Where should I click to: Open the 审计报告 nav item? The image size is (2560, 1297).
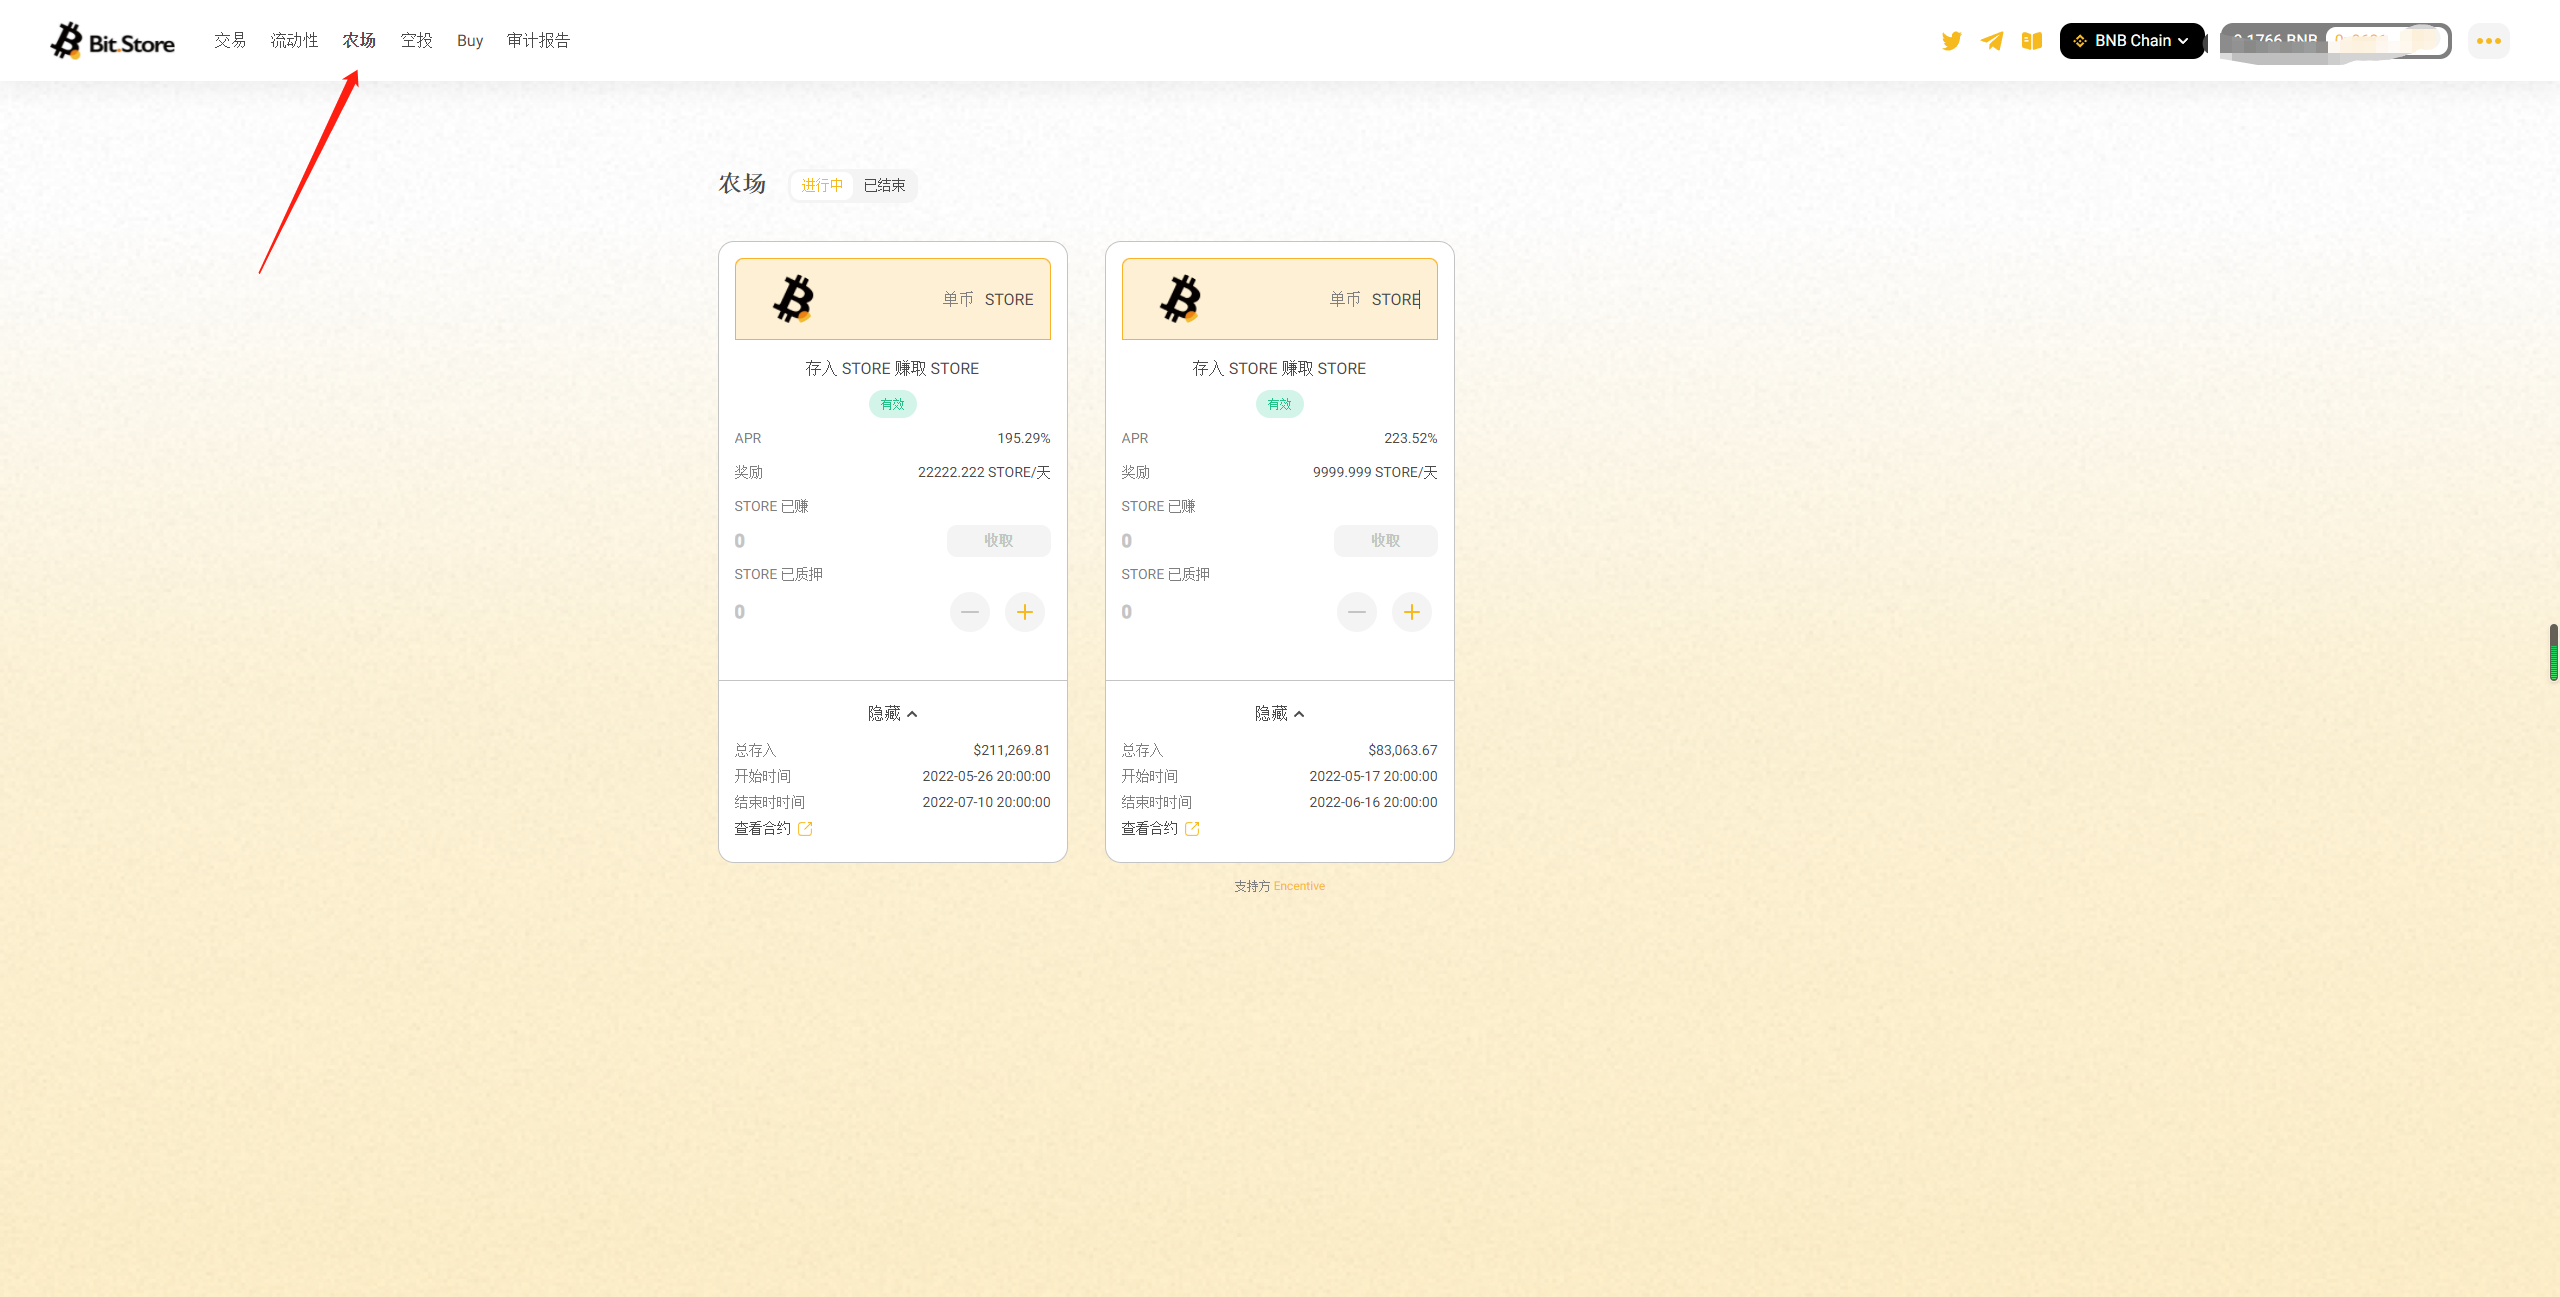(x=538, y=41)
